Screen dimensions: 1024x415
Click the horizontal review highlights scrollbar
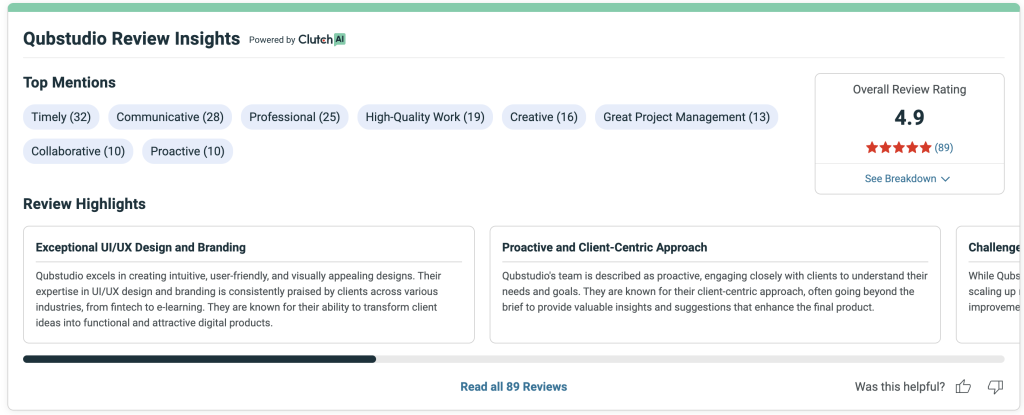point(199,358)
